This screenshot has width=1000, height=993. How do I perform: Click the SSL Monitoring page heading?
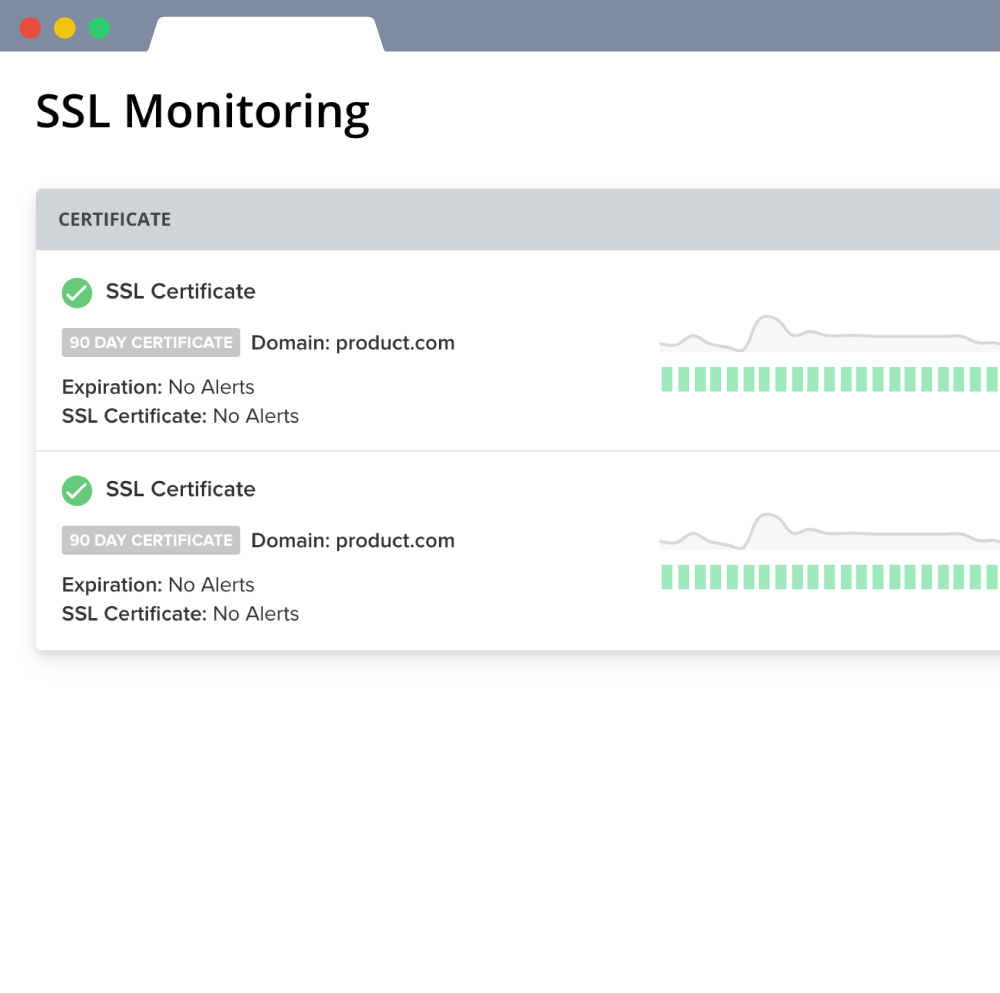click(202, 111)
